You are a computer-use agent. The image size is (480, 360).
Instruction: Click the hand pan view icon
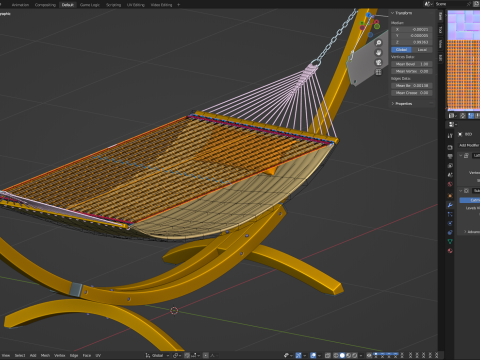pyautogui.click(x=378, y=53)
